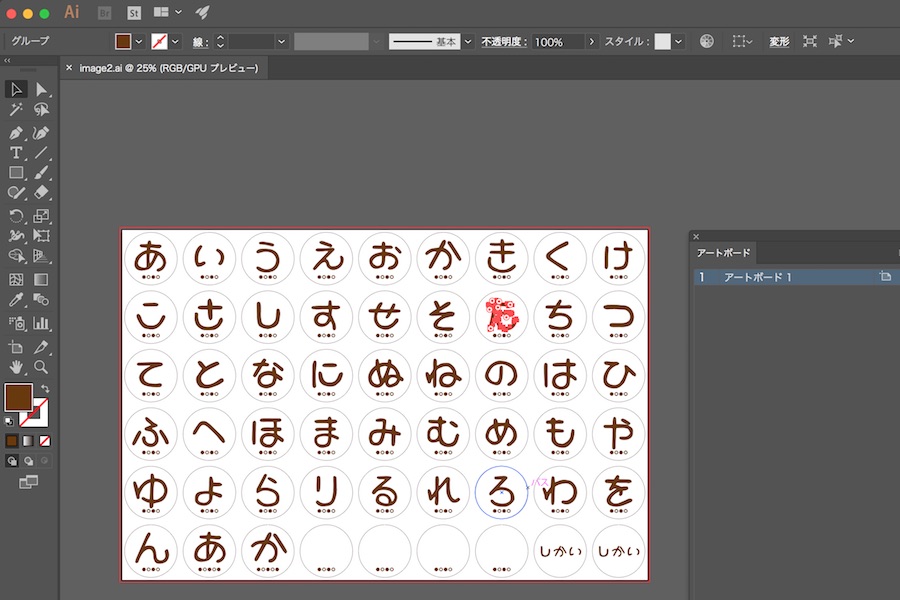
Task: Pick the Pen tool in toolbar
Action: pyautogui.click(x=16, y=133)
